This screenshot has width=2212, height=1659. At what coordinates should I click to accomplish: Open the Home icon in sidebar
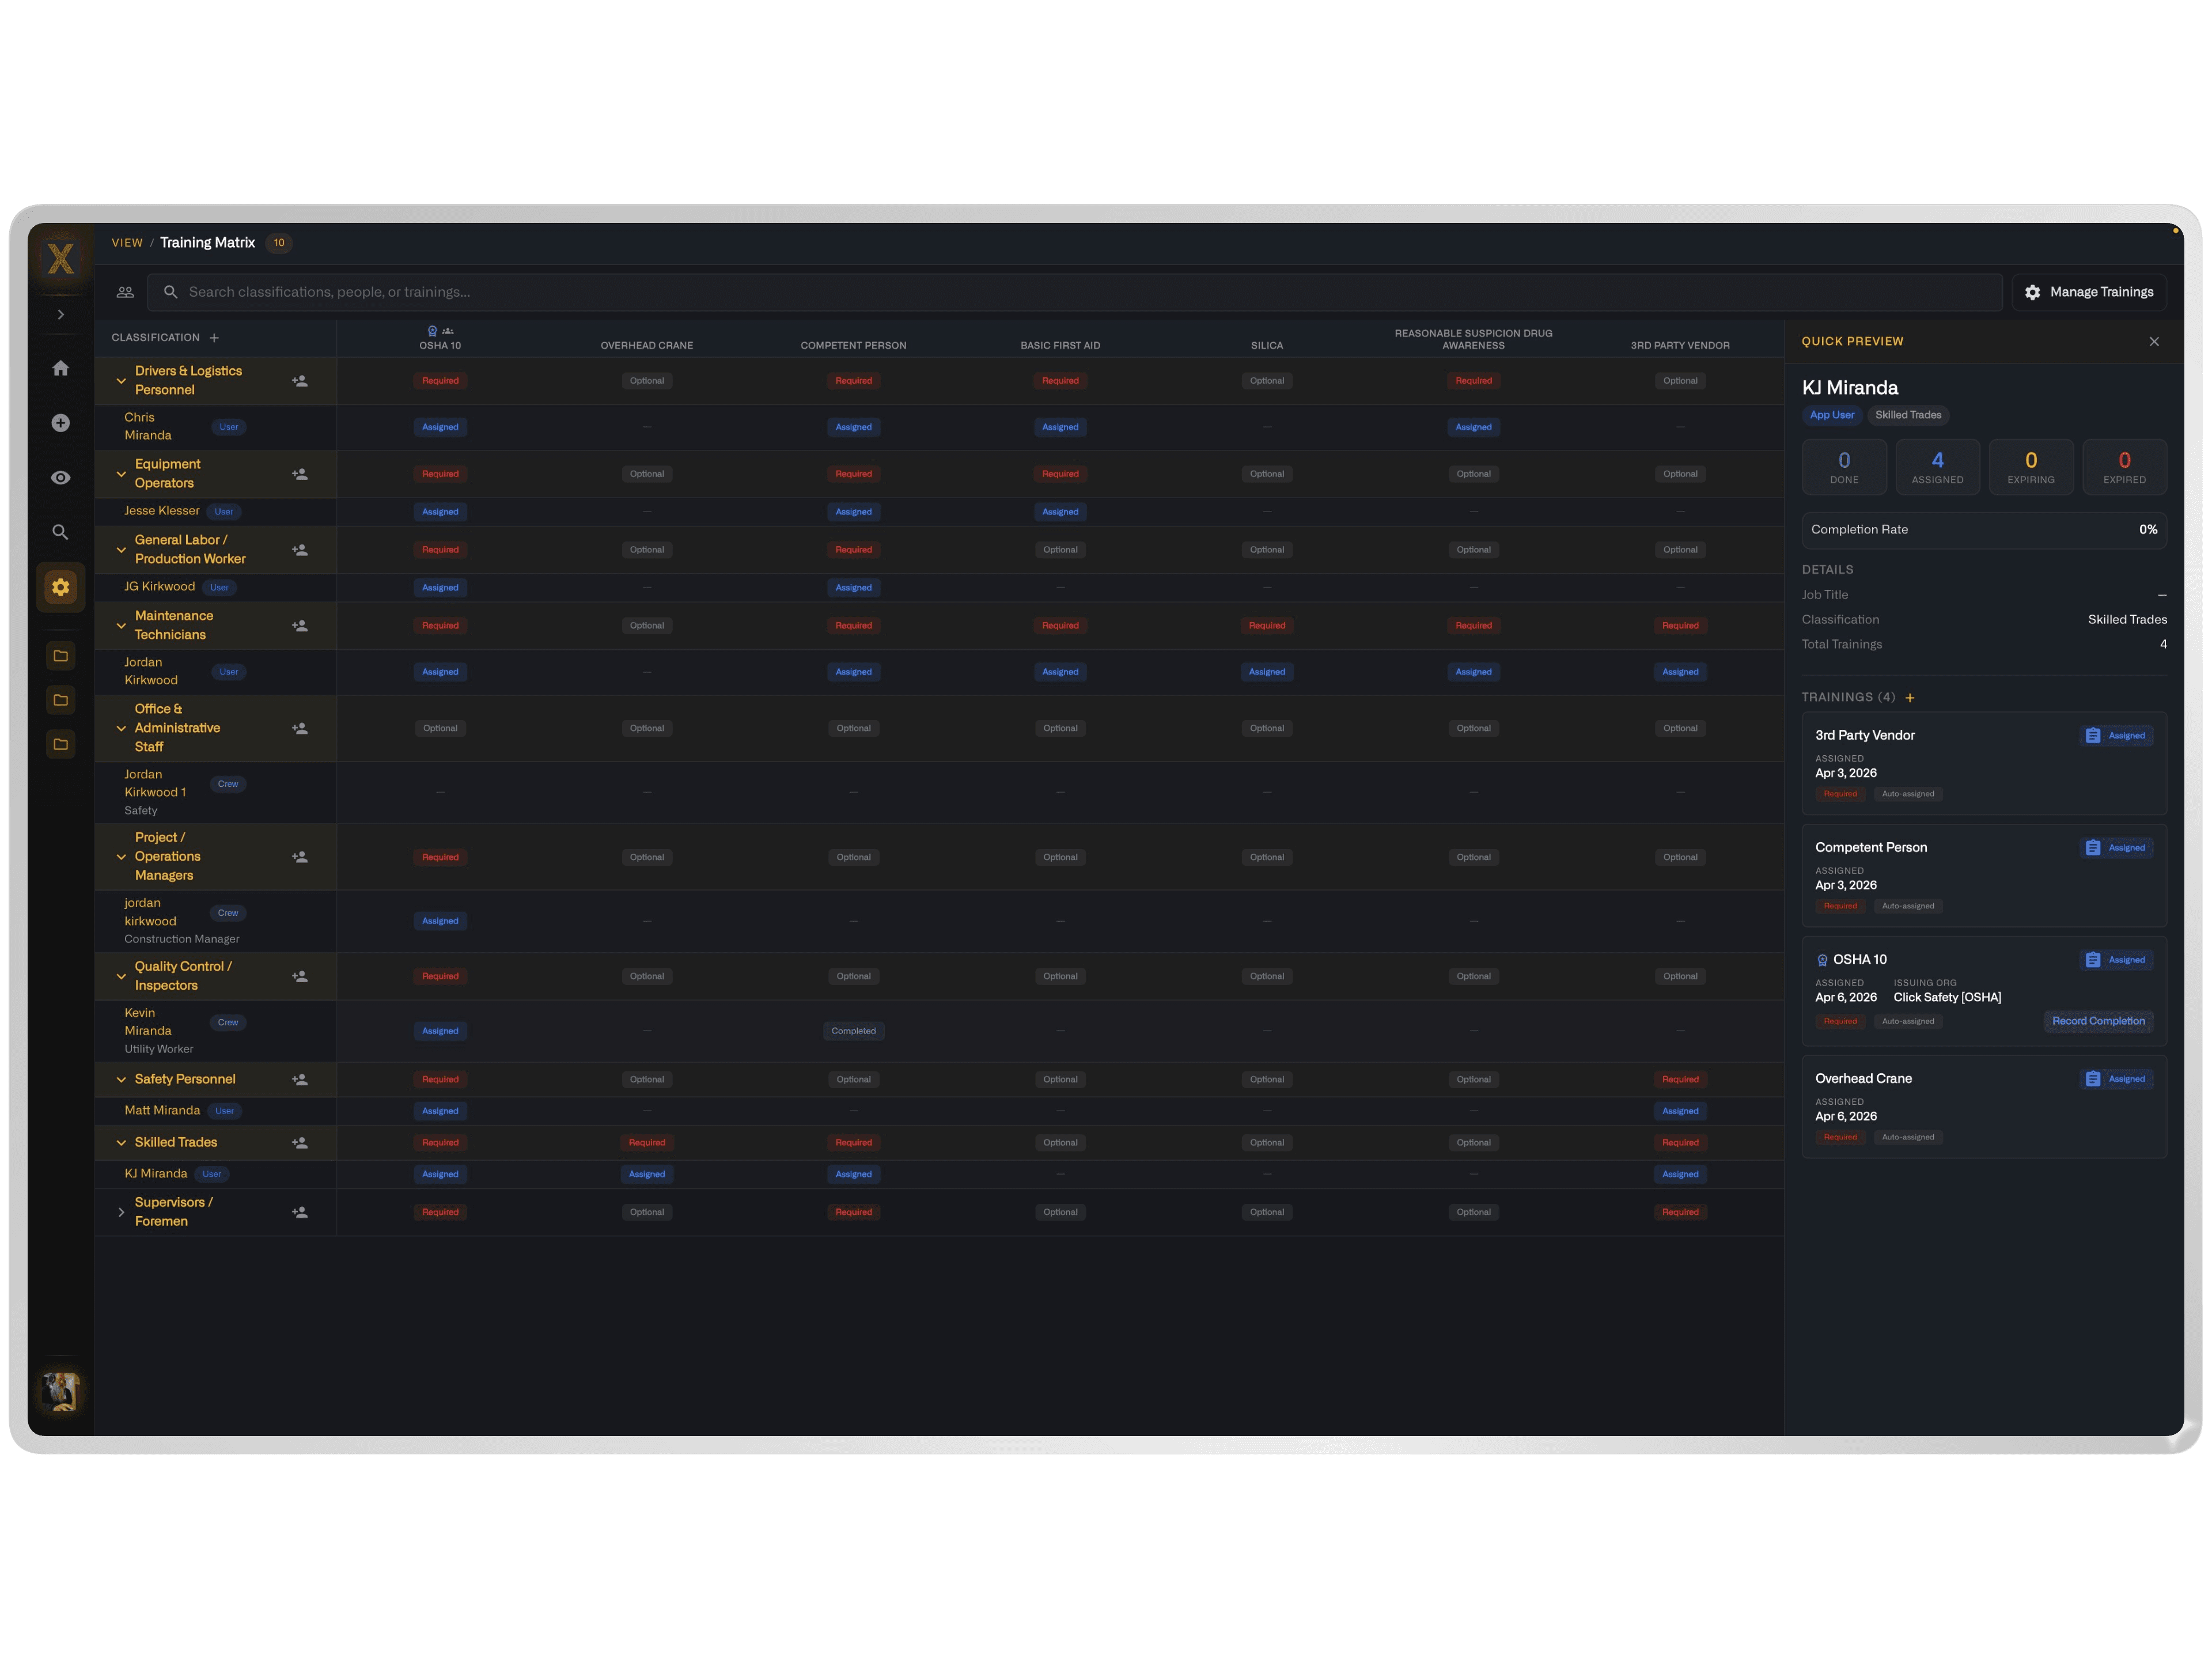tap(61, 368)
